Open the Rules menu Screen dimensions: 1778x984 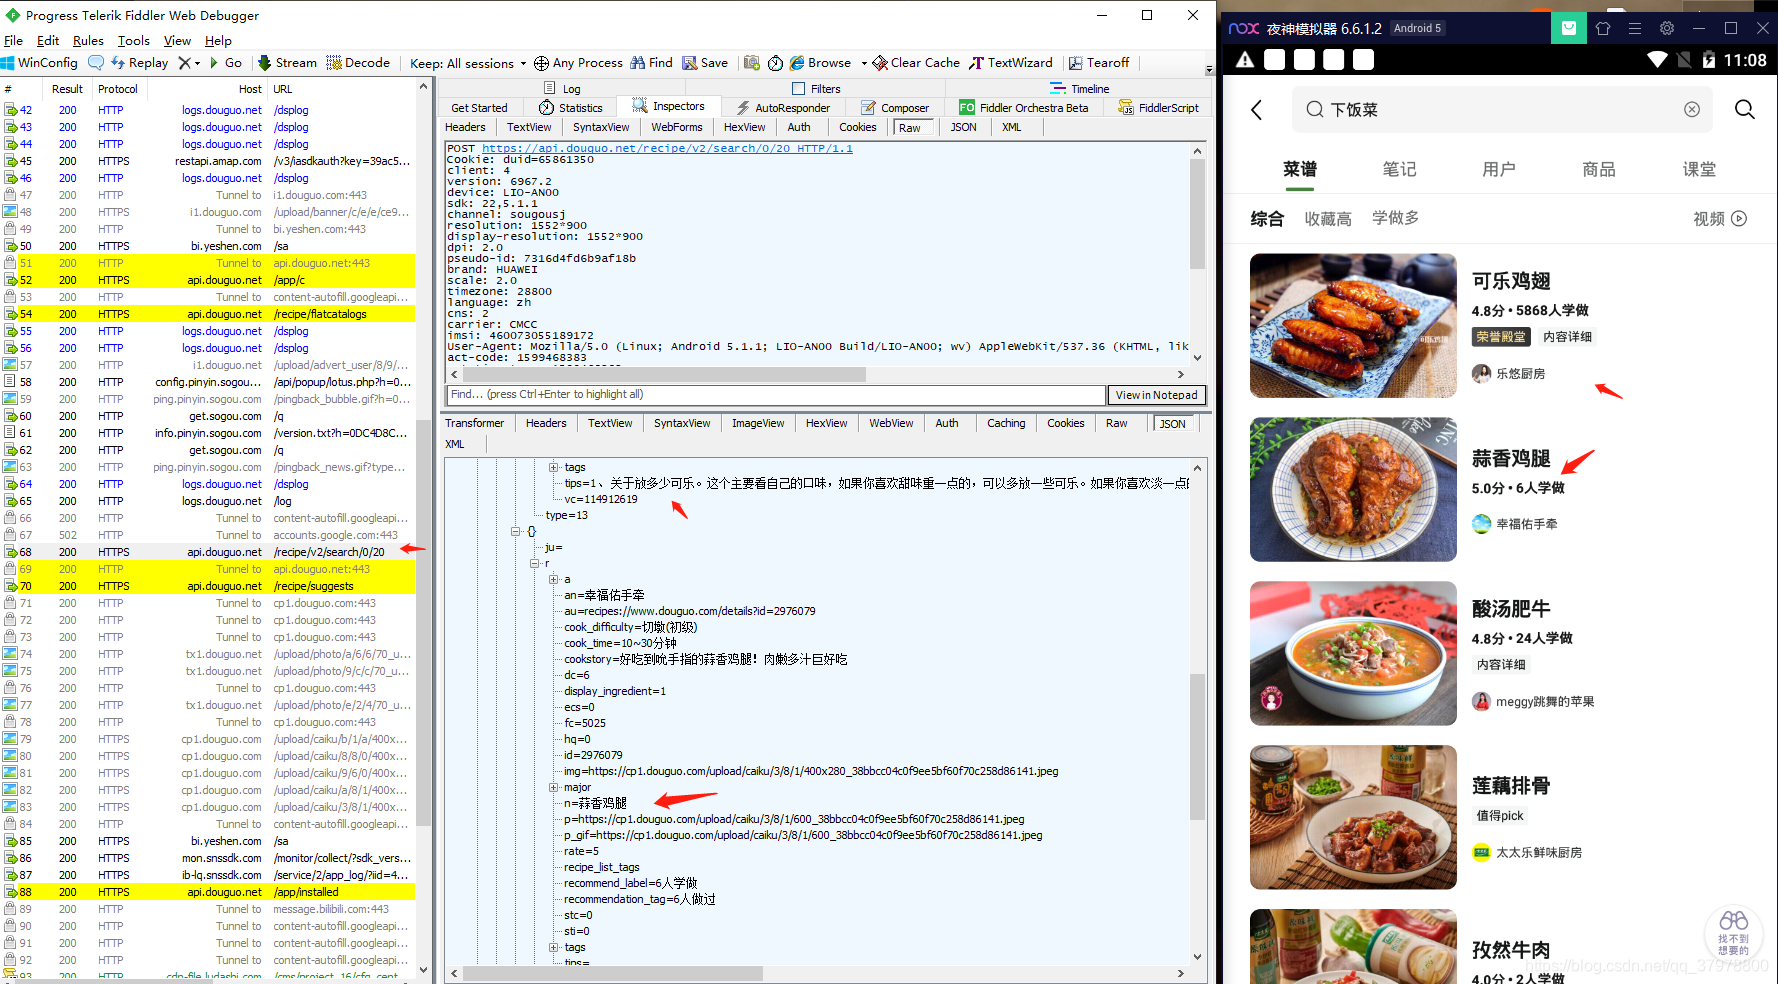(88, 41)
